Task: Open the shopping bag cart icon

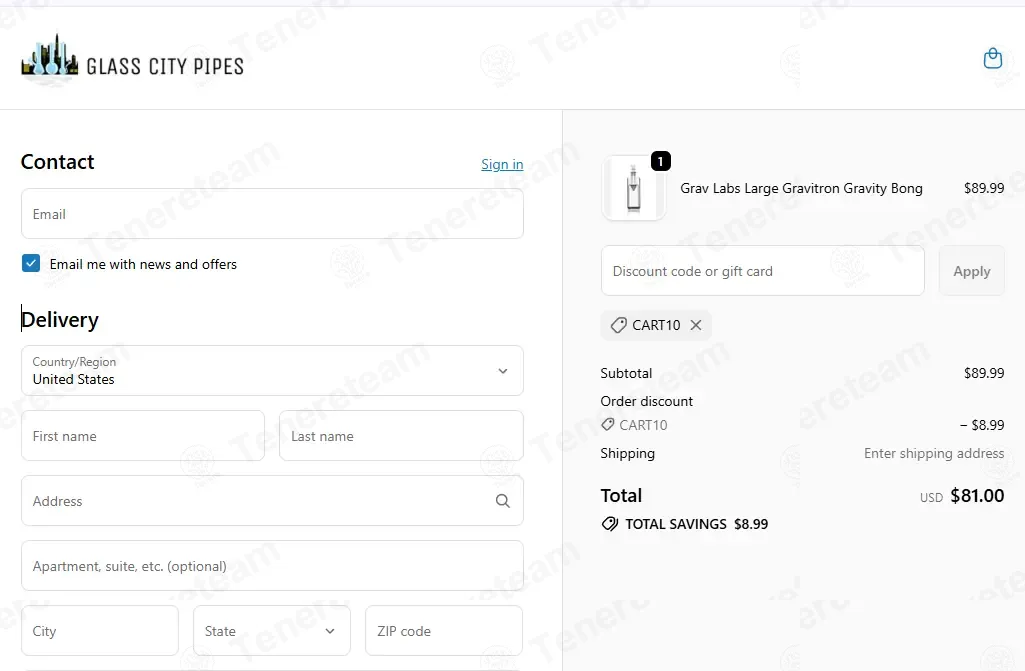Action: pos(992,58)
